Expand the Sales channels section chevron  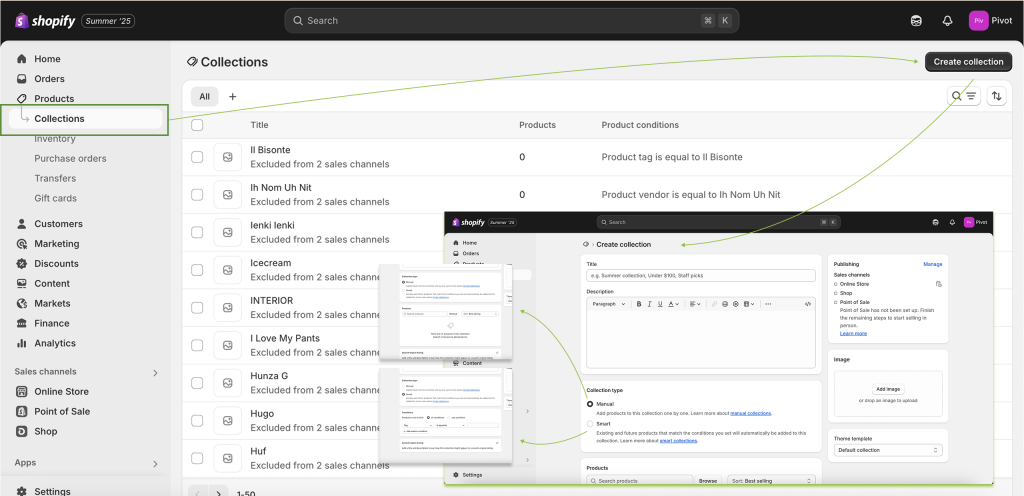pos(155,373)
